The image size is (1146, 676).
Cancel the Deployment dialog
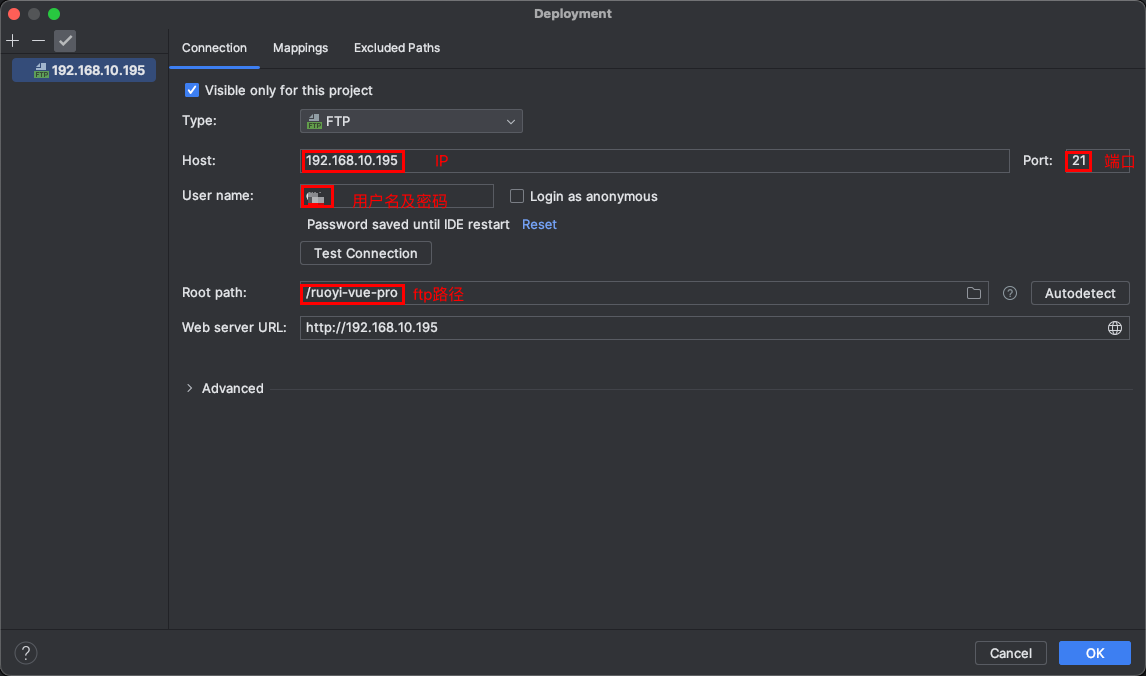(x=1010, y=653)
